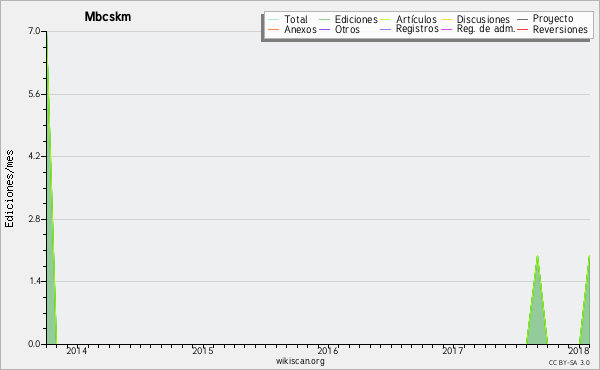Select the Discusiones legend label
Image resolution: width=600 pixels, height=370 pixels.
click(x=483, y=19)
